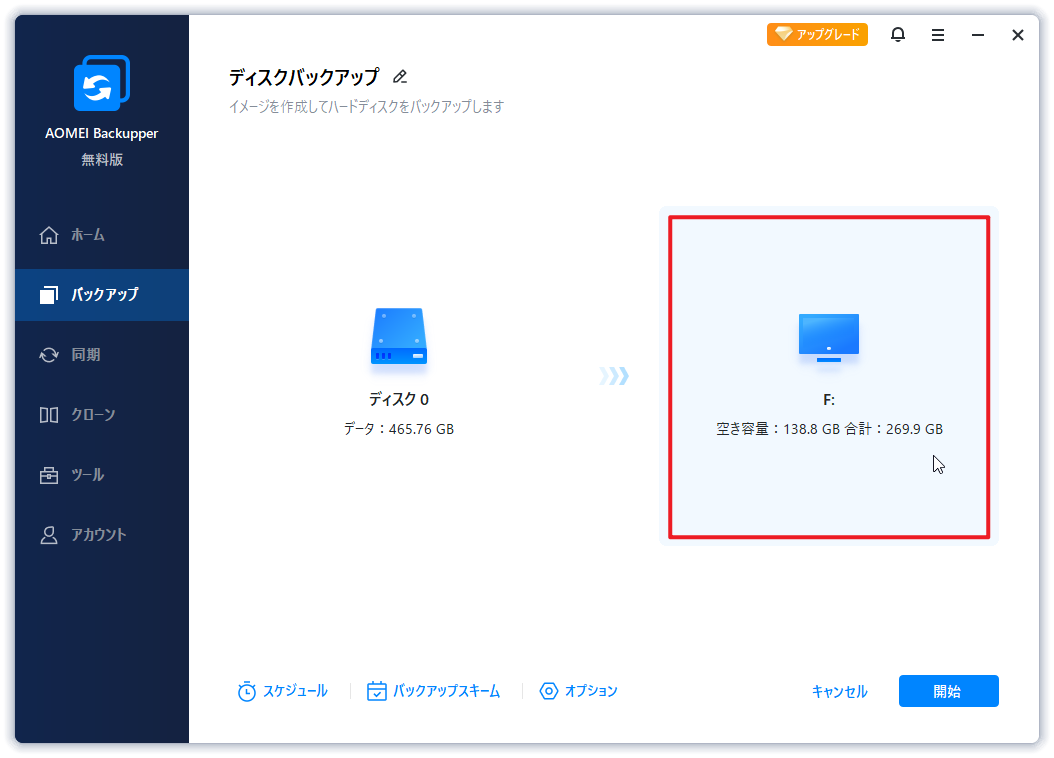The width and height of the screenshot is (1054, 758).
Task: Open アカウント in the sidebar
Action: click(102, 535)
